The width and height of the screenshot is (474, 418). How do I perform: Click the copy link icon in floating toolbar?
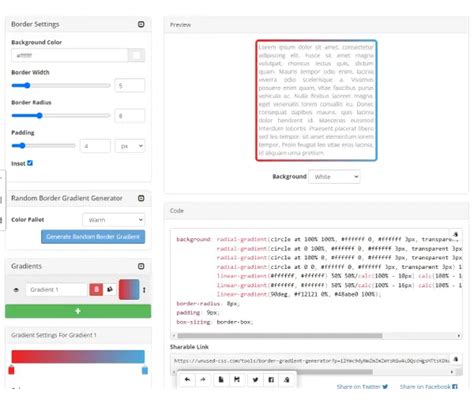[x=286, y=380]
